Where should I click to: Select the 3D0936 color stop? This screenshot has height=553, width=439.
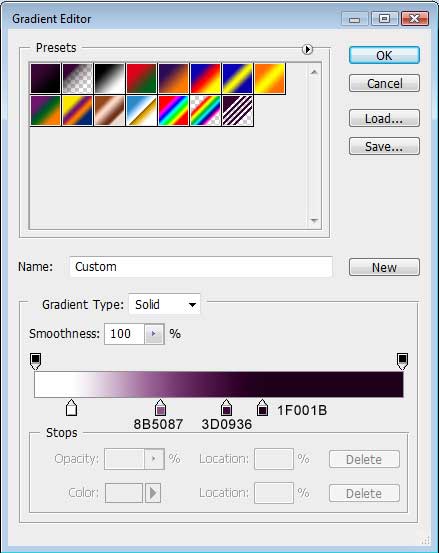(x=226, y=408)
